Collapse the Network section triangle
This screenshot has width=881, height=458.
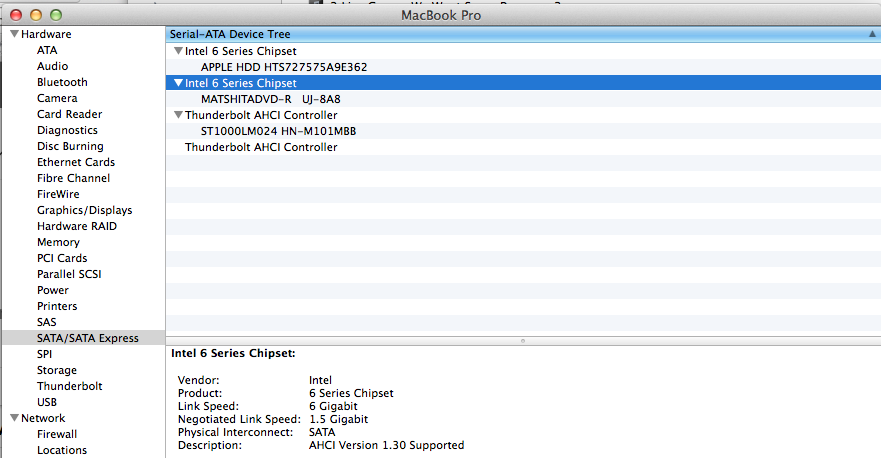15,418
